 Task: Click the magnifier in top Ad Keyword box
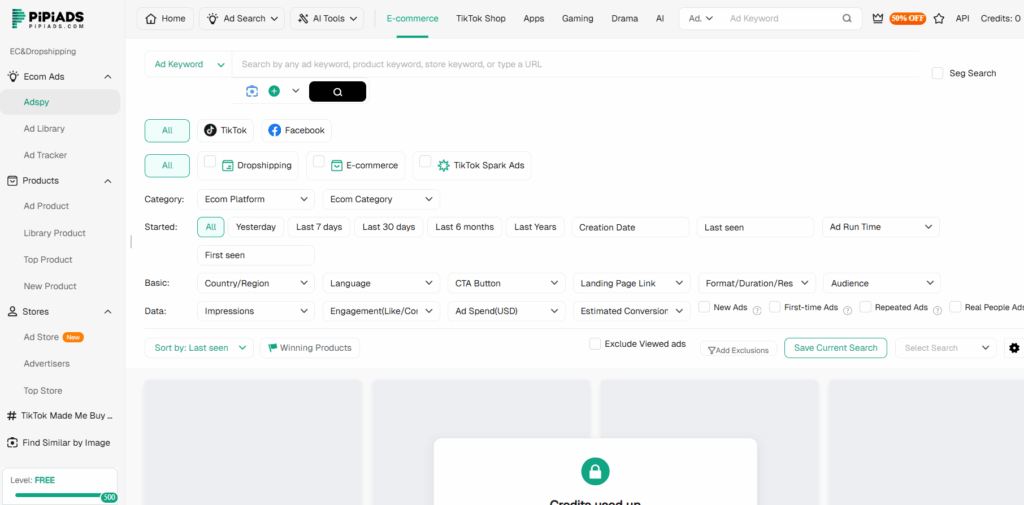pos(847,19)
